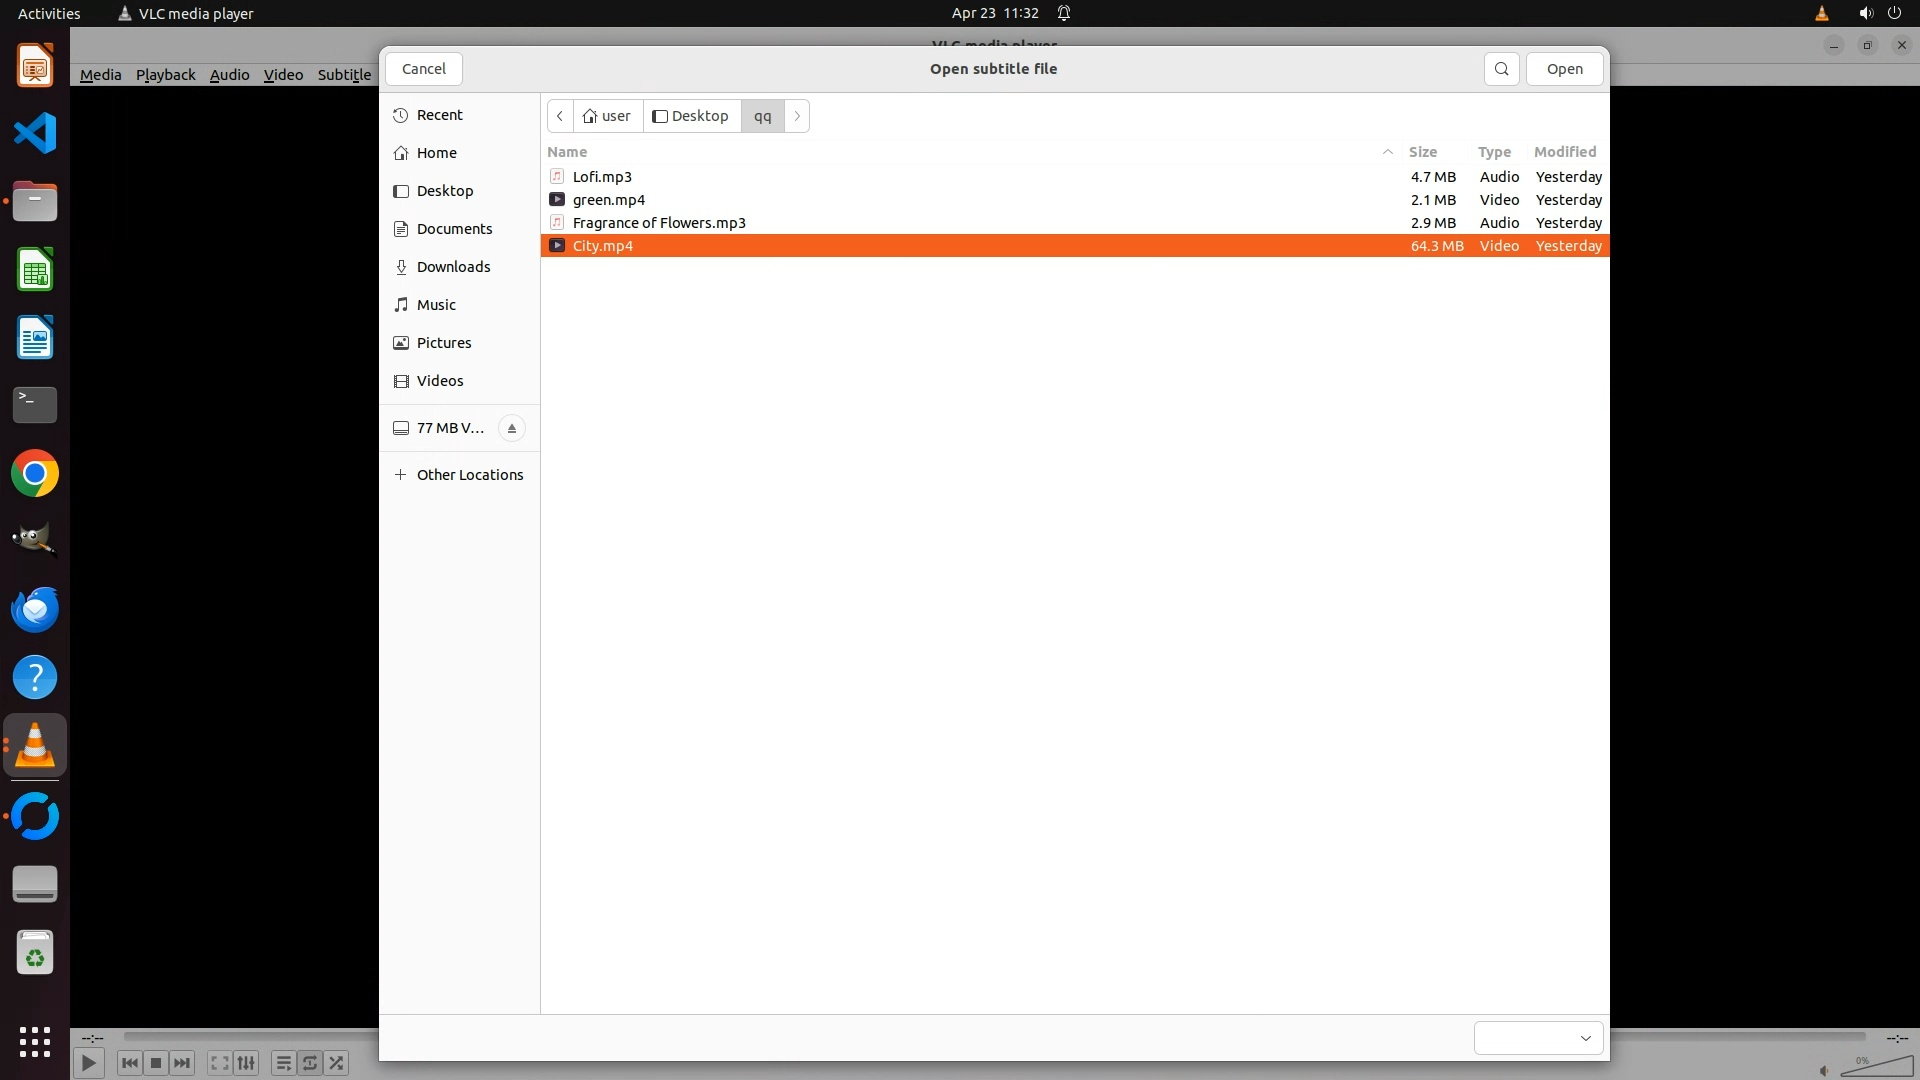The height and width of the screenshot is (1080, 1920).
Task: Click the Previous media icon
Action: pyautogui.click(x=129, y=1063)
